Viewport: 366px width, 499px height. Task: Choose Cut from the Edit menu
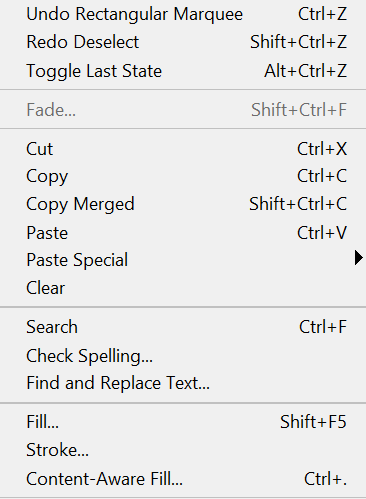(x=183, y=149)
